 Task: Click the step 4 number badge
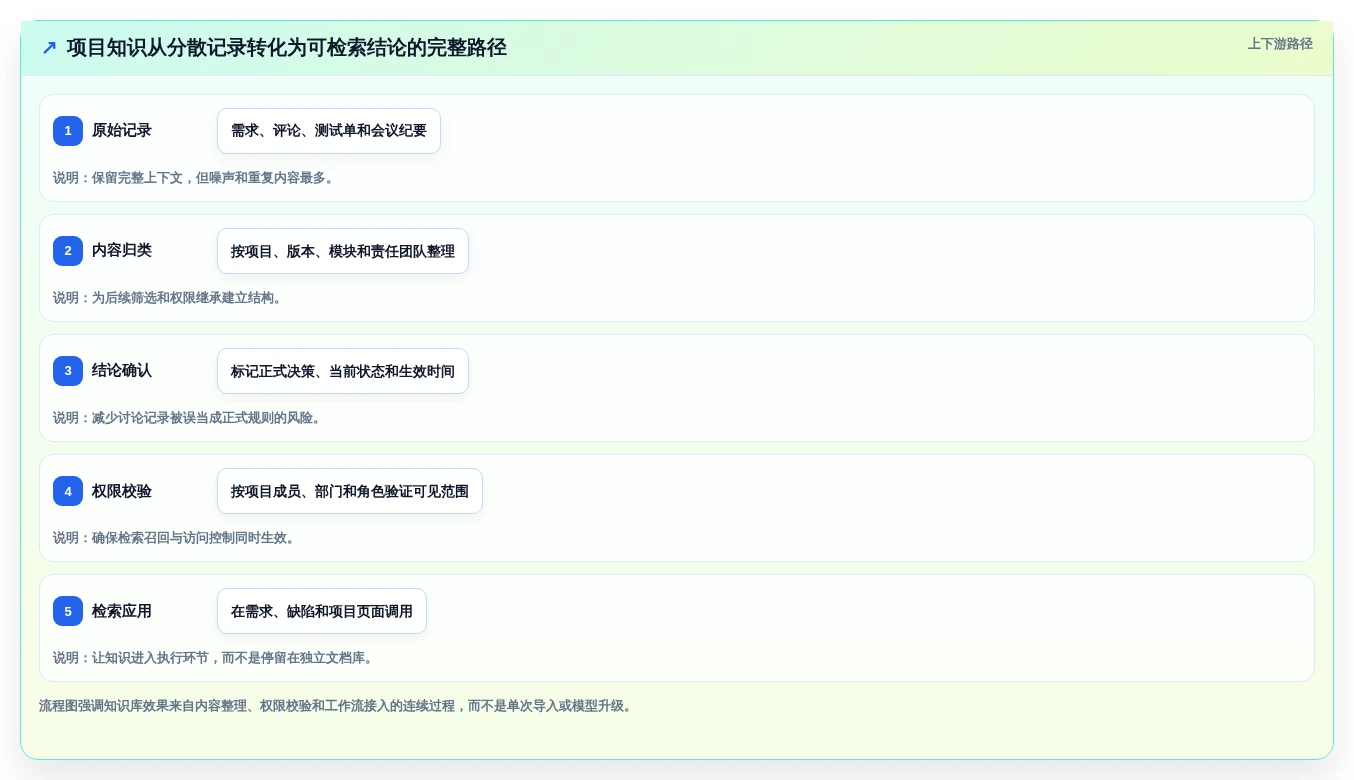coord(68,491)
